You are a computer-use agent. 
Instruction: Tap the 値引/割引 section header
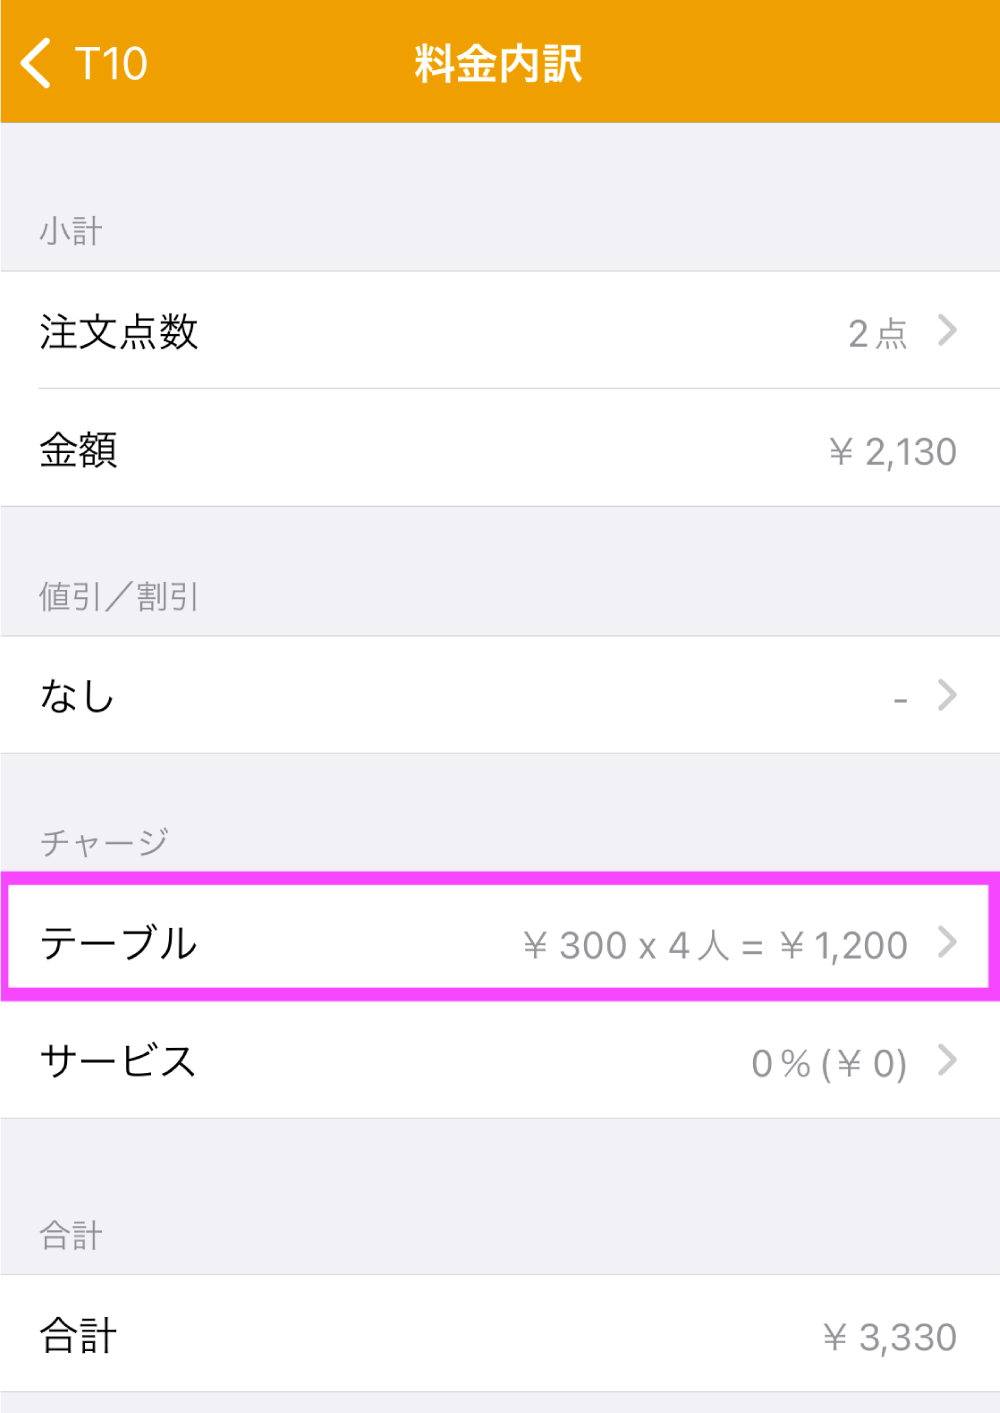(119, 597)
